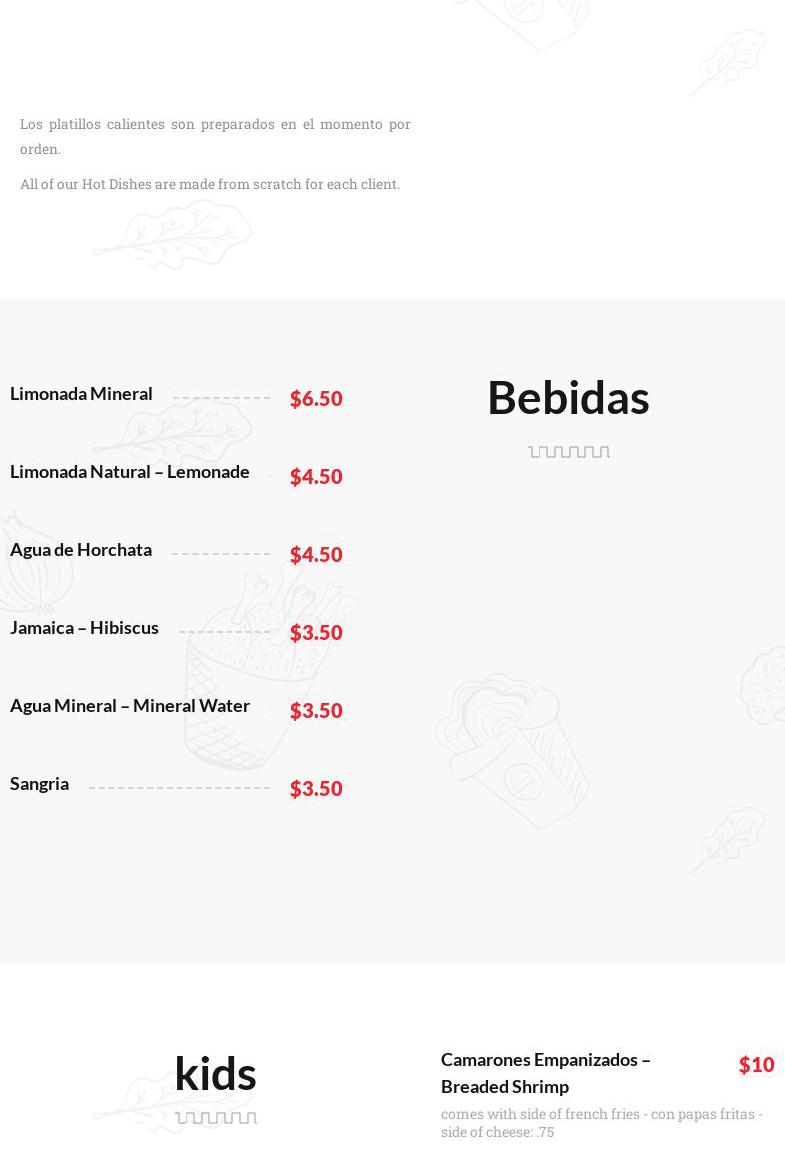Click the decorative divider under Bebidas
785x1162 pixels.
[x=569, y=451]
